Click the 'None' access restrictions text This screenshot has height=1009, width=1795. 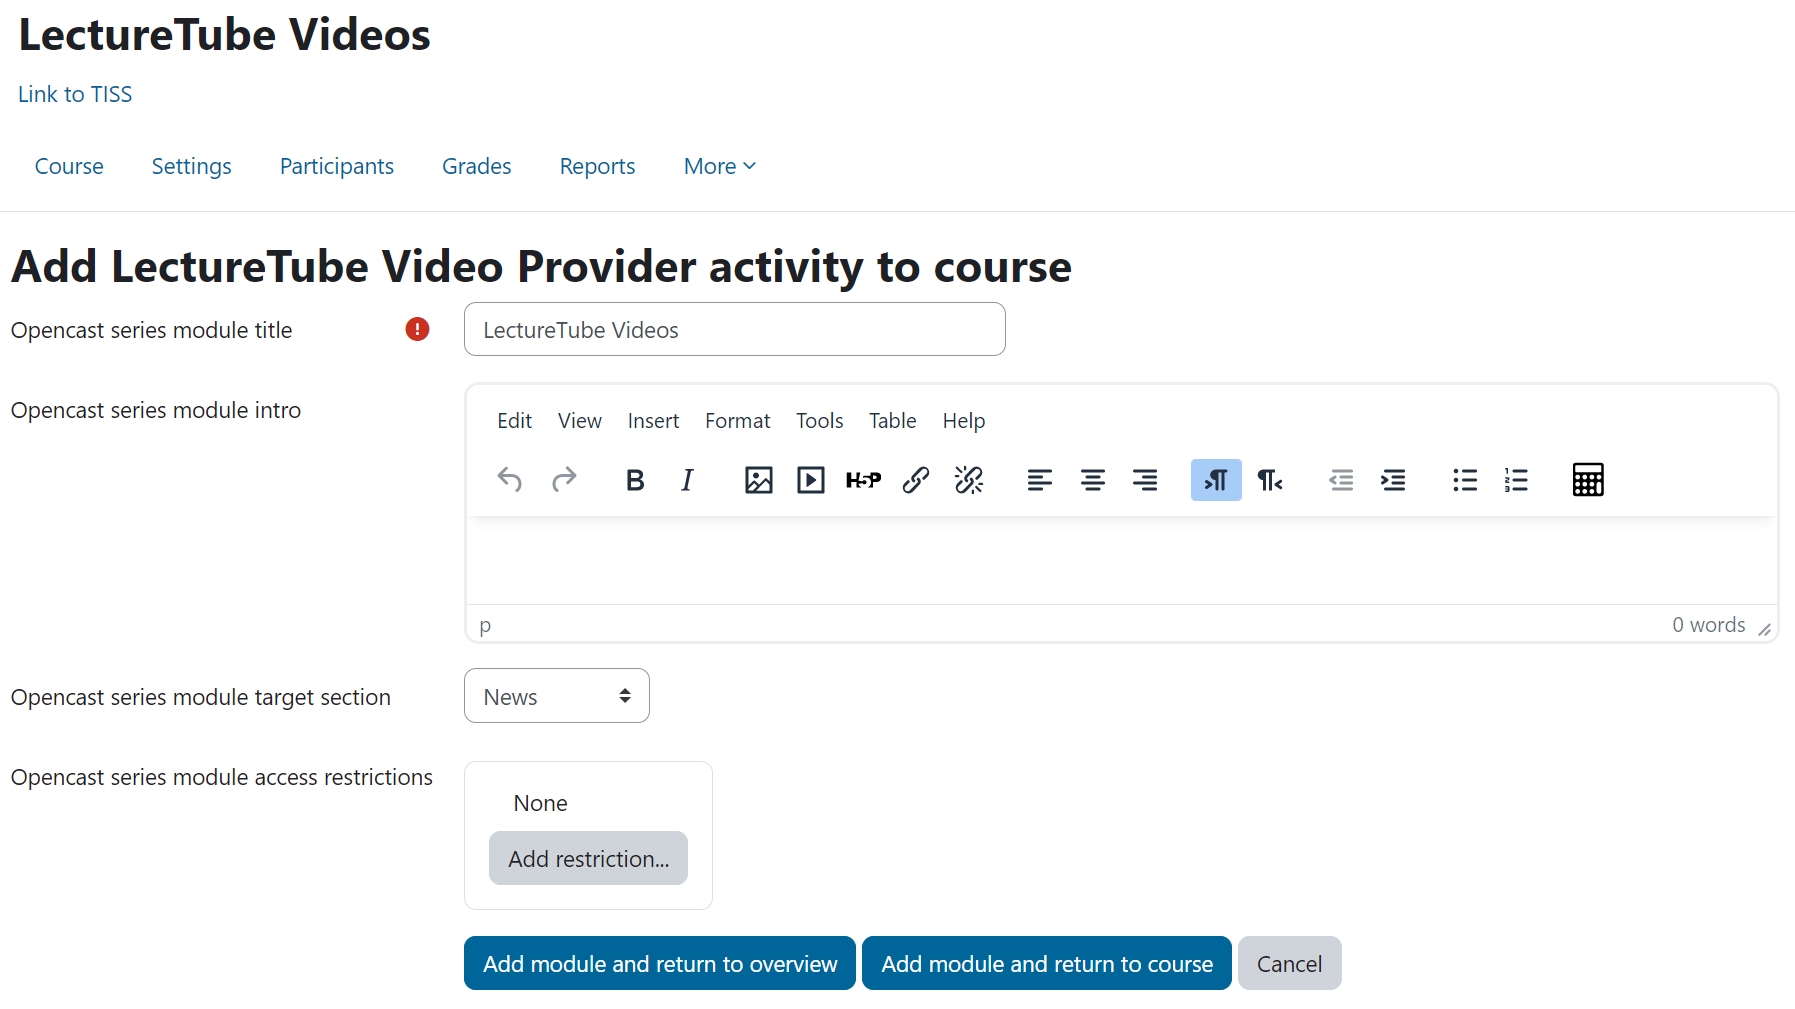coord(540,803)
